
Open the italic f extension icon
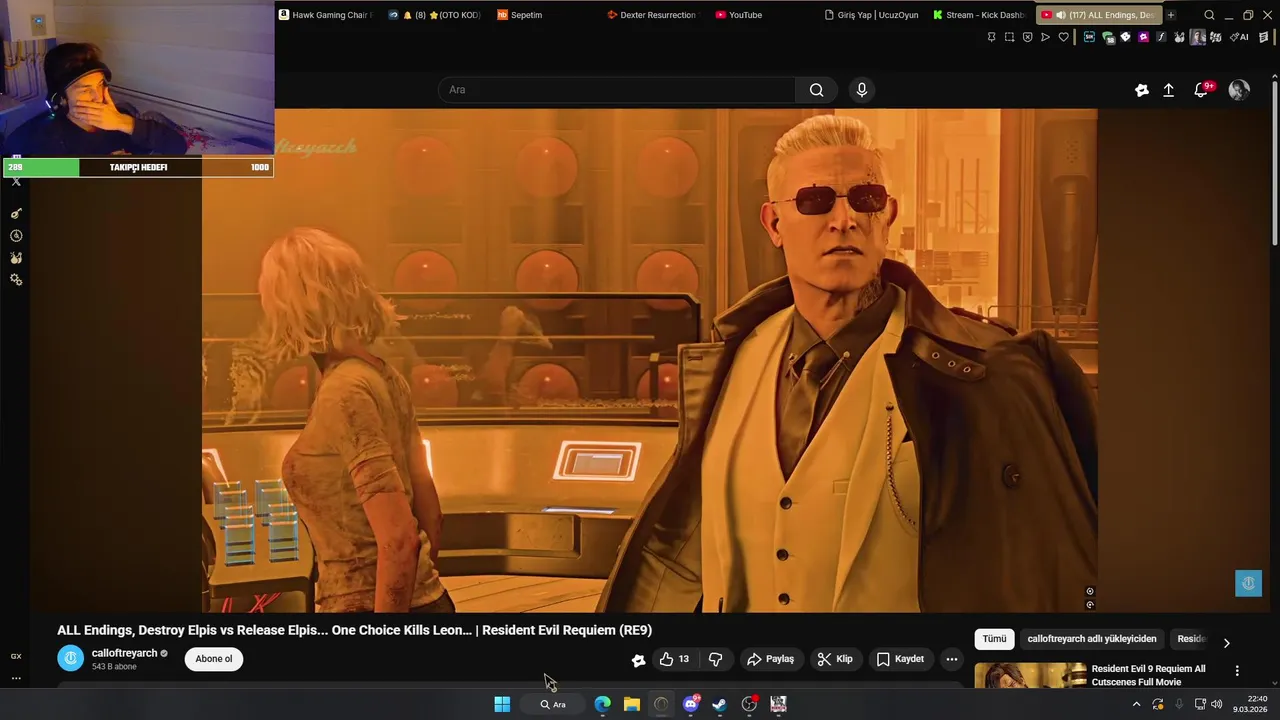[x=1161, y=37]
